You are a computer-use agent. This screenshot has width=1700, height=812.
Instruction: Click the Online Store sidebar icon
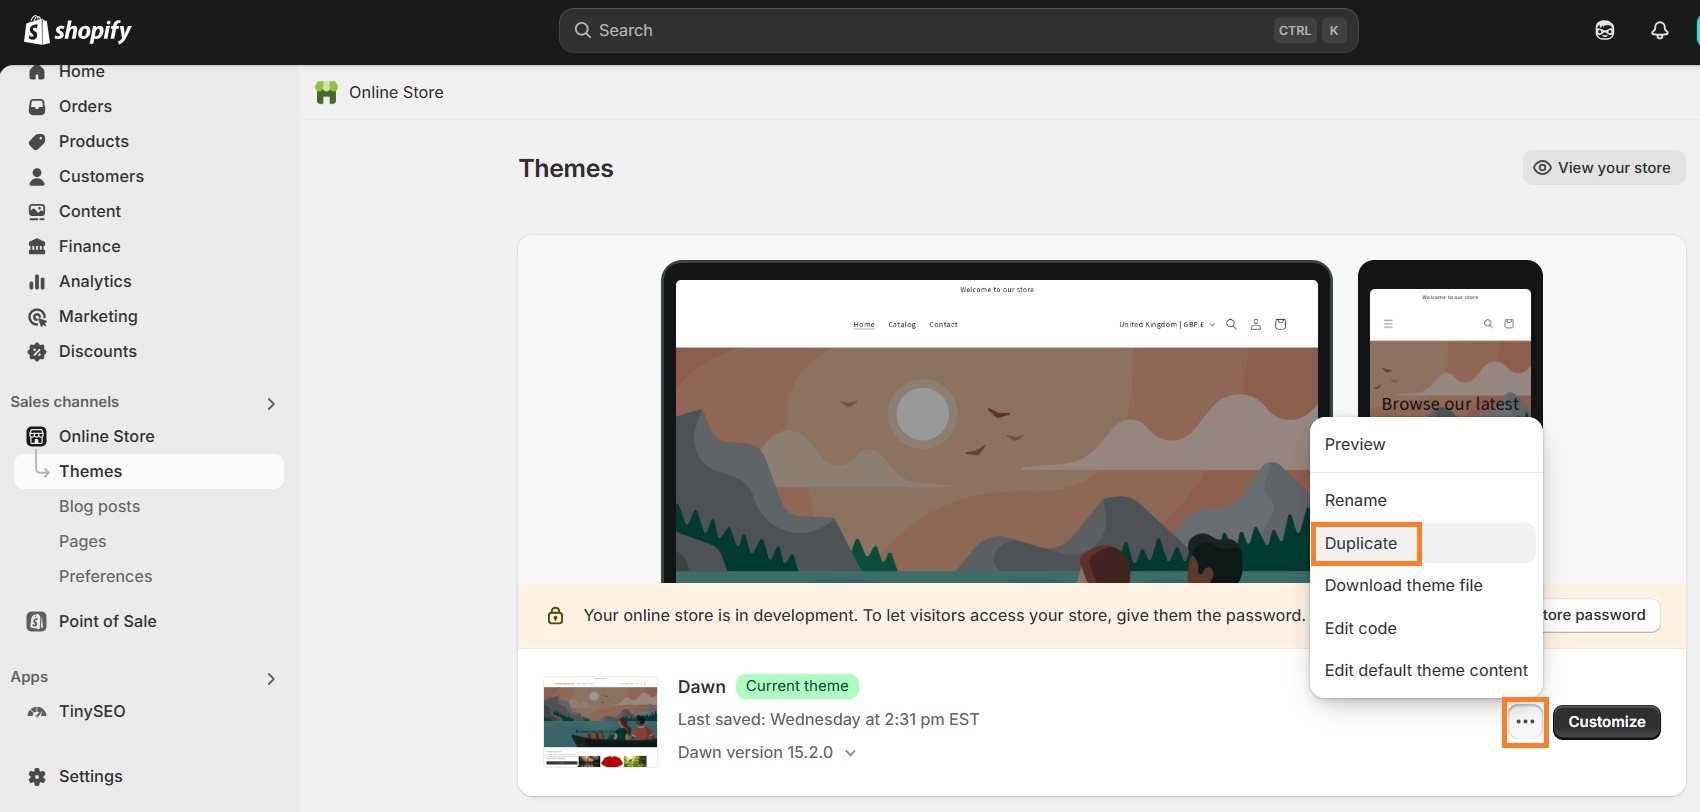(37, 436)
